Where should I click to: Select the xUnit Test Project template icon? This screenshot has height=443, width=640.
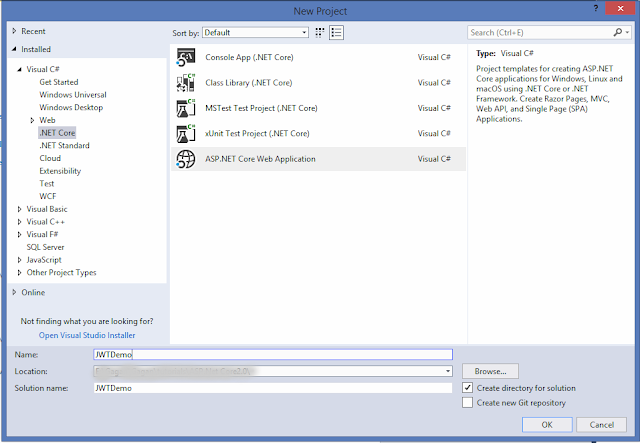[186, 134]
